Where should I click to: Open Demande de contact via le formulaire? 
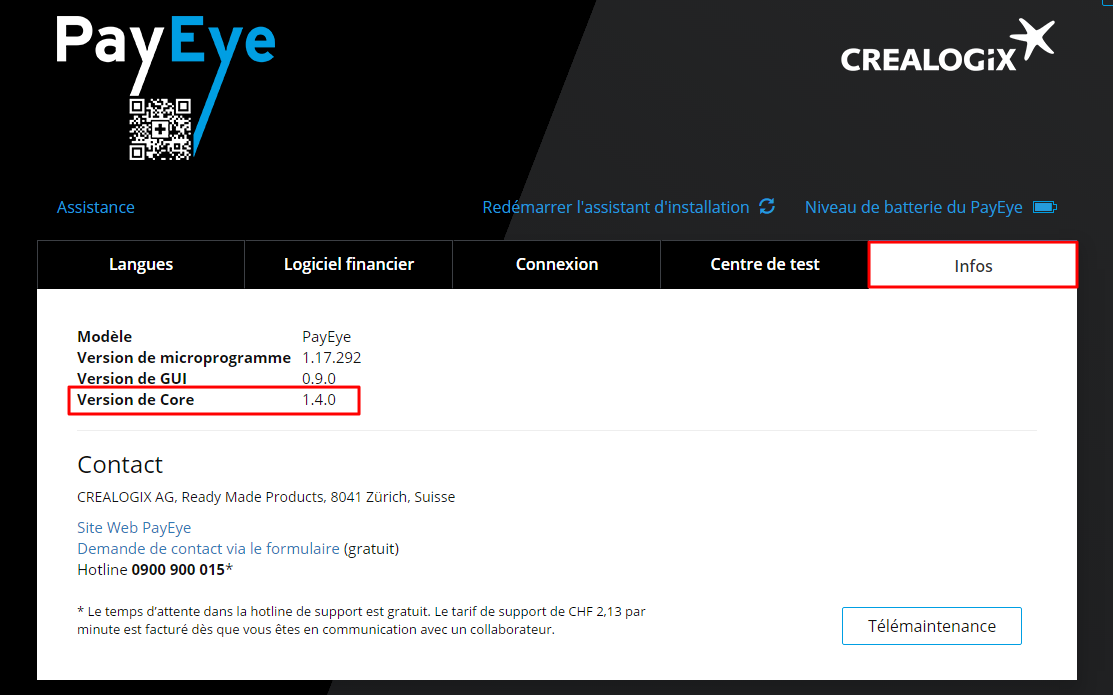(208, 549)
